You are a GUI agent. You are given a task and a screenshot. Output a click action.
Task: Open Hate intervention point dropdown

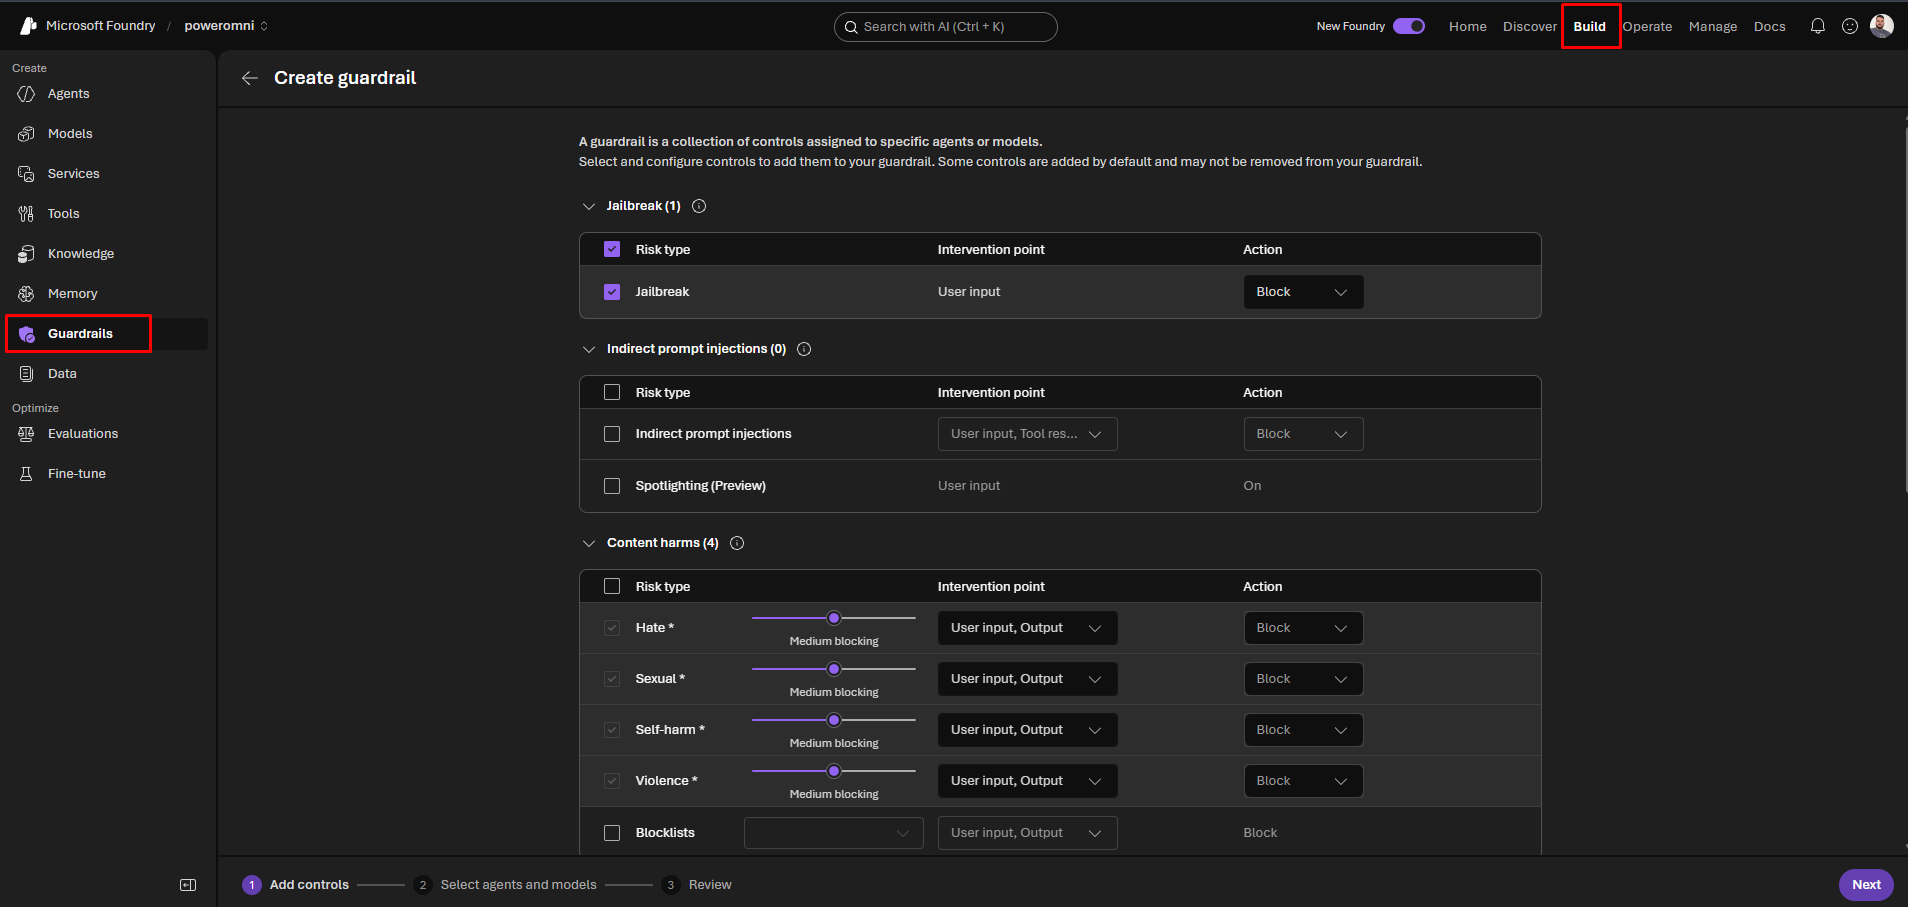click(1027, 628)
